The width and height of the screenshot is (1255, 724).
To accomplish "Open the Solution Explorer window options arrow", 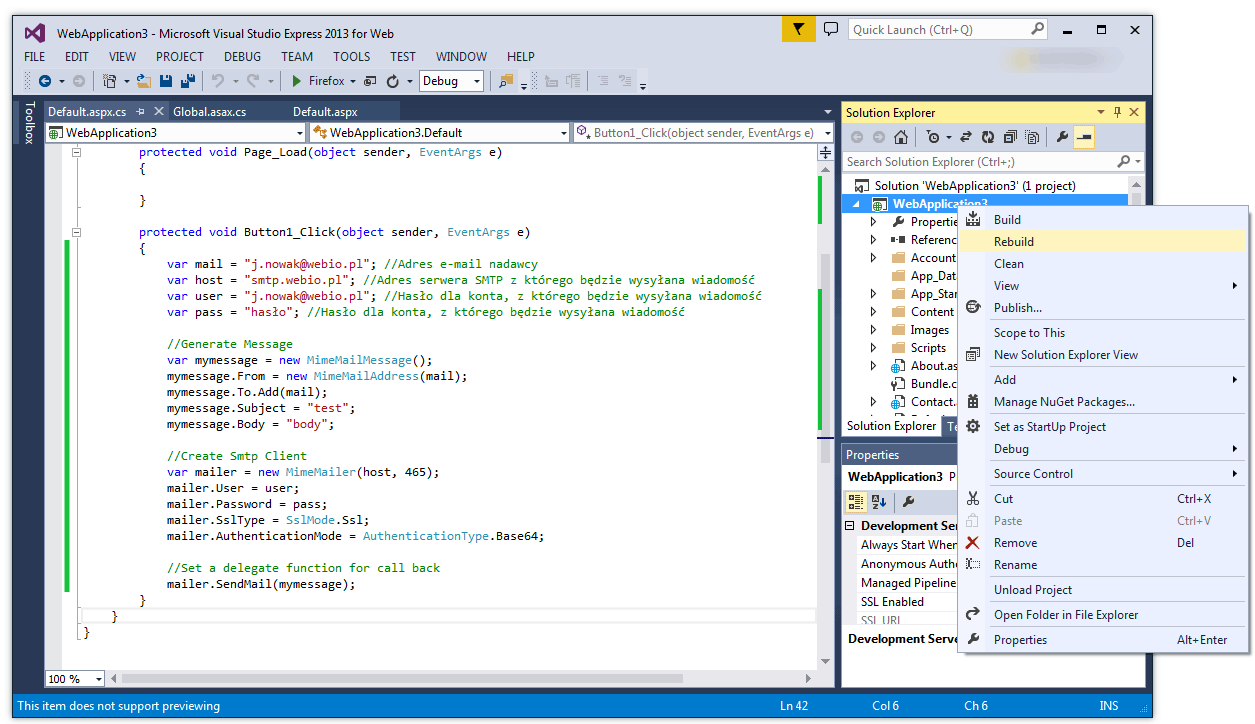I will click(x=1101, y=112).
